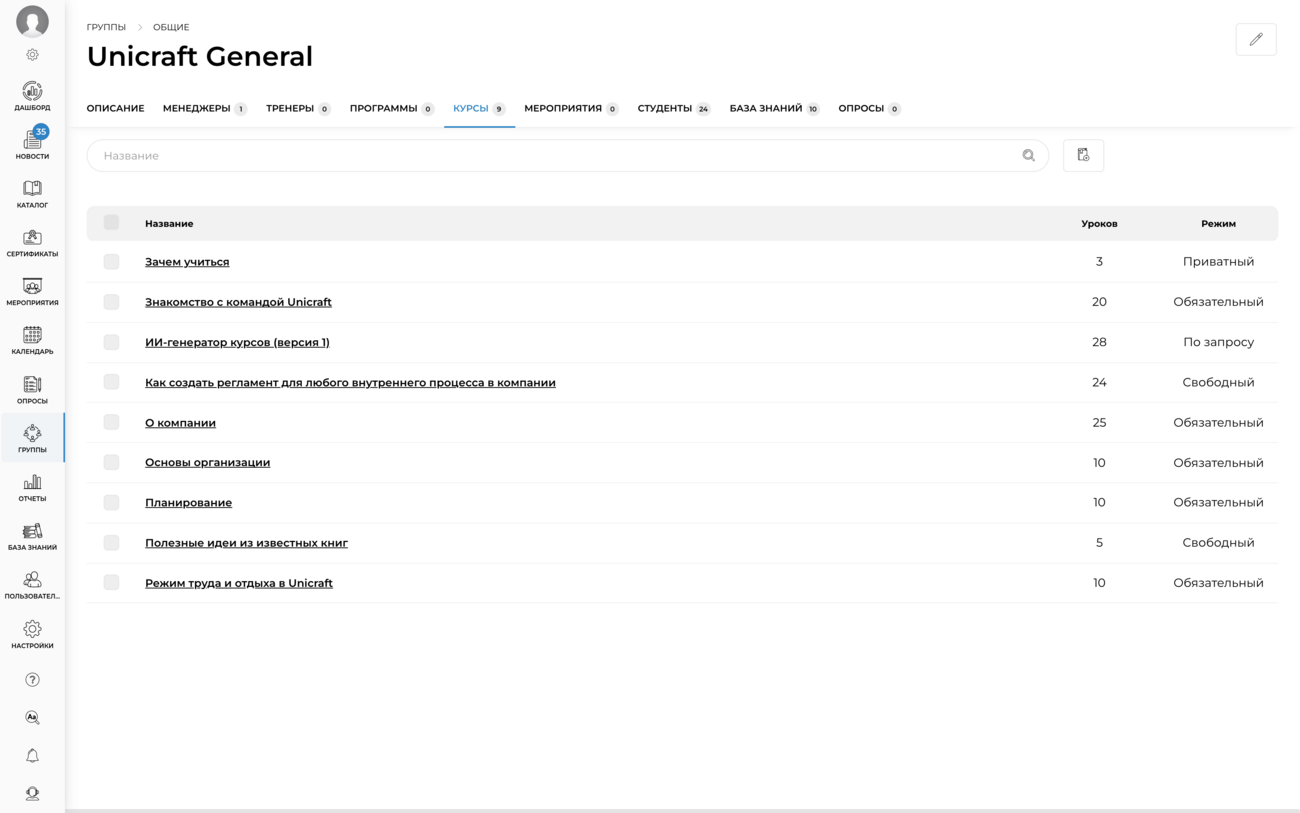Open the Отчеты section
Viewport: 1300px width, 813px height.
tap(32, 488)
